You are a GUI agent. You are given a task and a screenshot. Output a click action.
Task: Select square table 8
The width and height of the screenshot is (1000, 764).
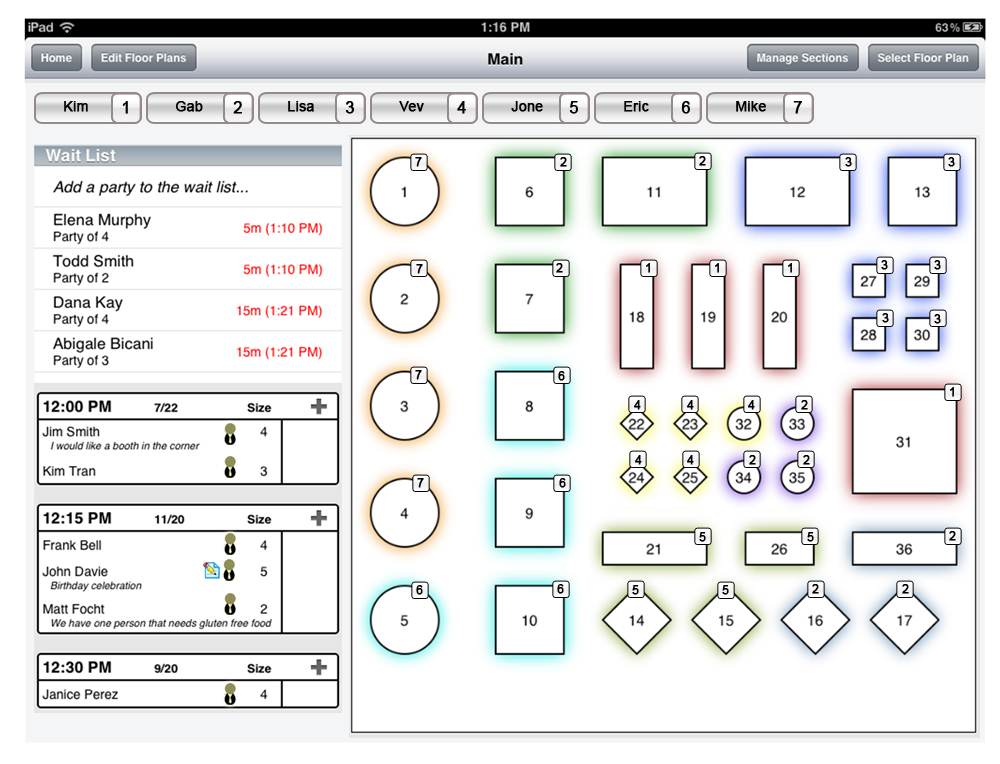point(529,406)
